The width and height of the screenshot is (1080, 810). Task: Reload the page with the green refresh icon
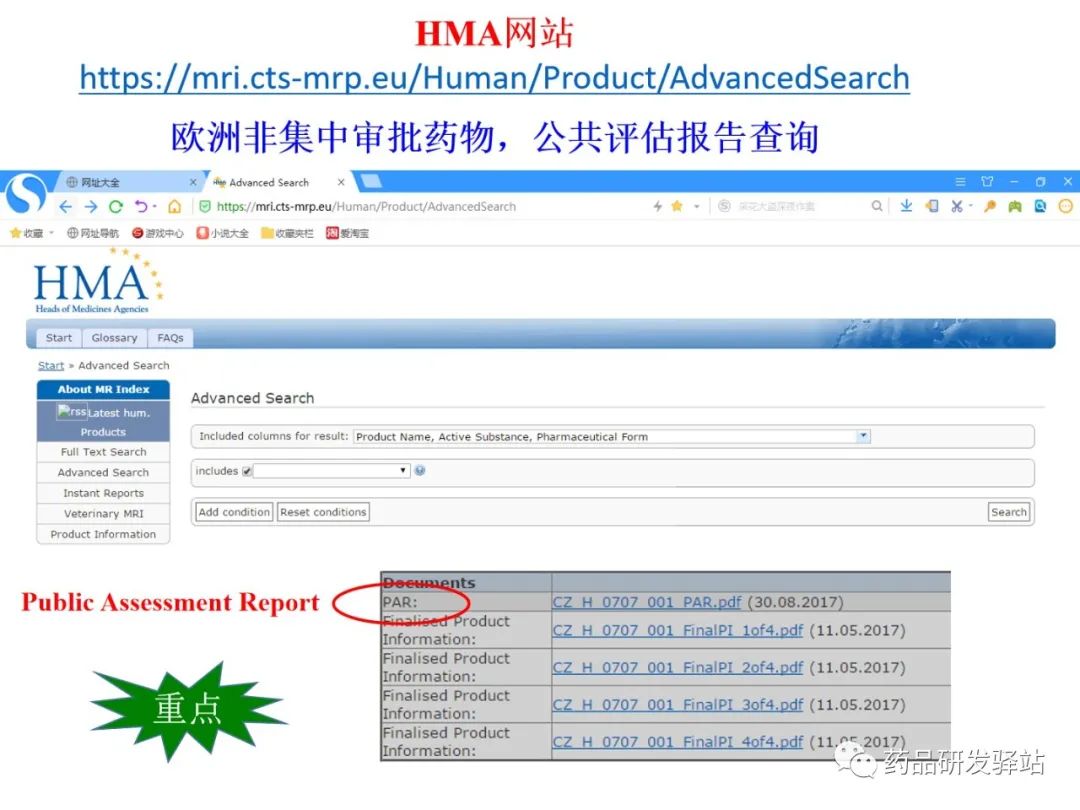[116, 207]
